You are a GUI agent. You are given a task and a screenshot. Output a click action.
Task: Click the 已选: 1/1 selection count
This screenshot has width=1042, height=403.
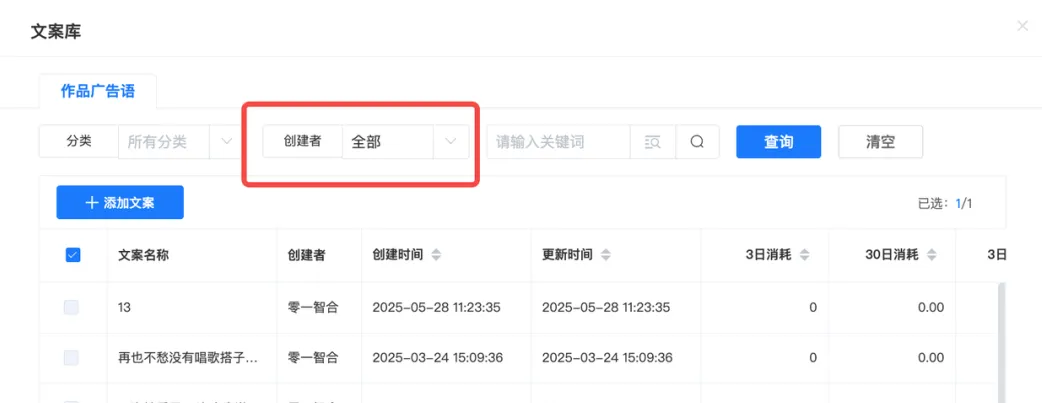tap(945, 203)
